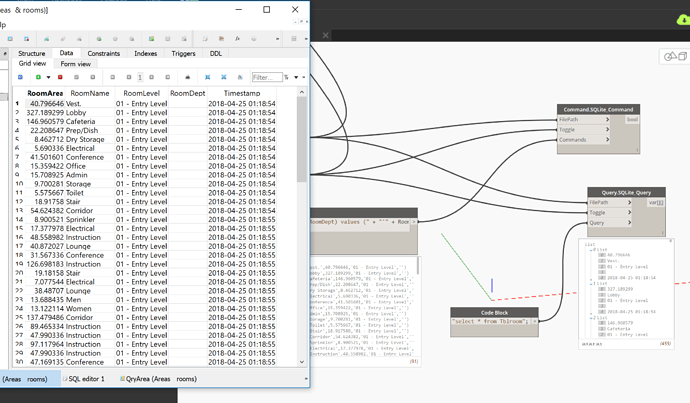Click the red-flag history icon left of fx
690x403 pixels.
(x=221, y=39)
